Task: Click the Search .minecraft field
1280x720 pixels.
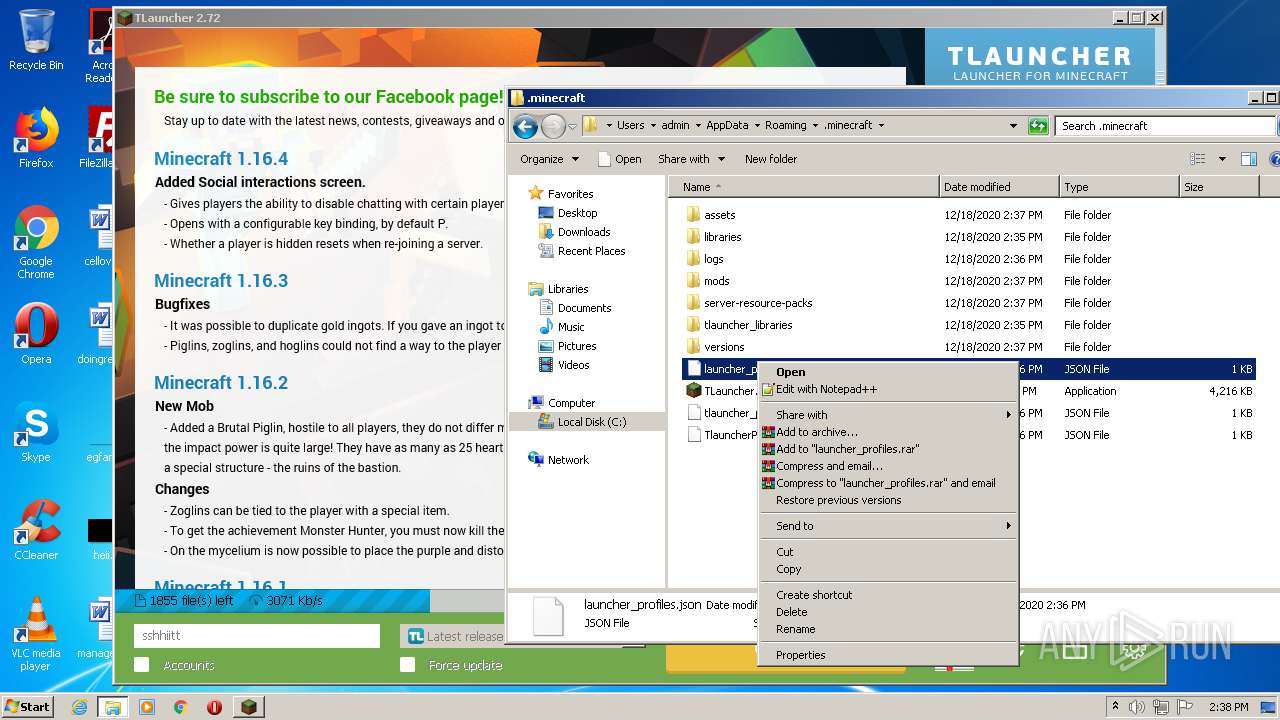Action: point(1165,126)
